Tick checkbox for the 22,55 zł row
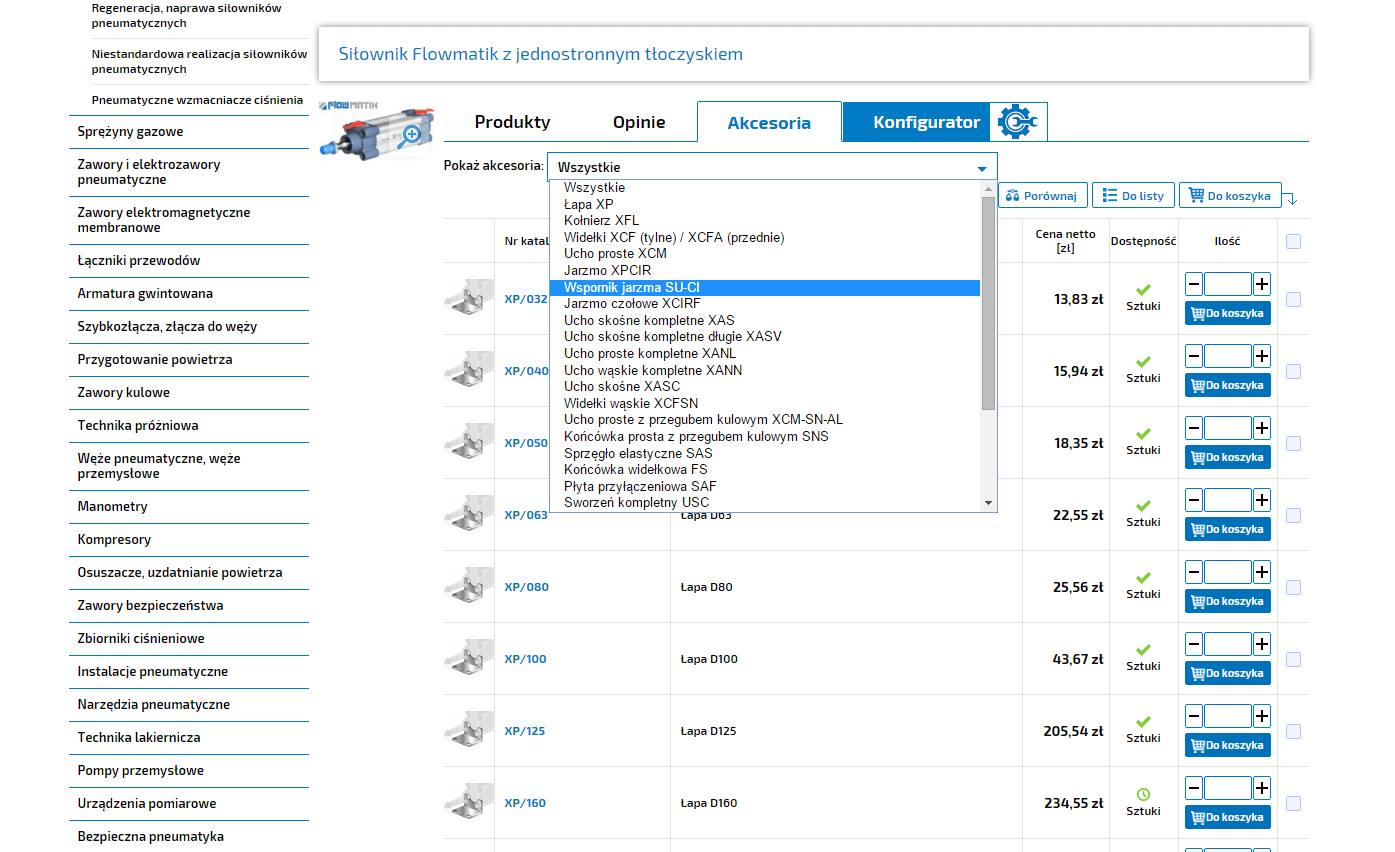Screen dimensions: 1395x852 [x=1293, y=515]
